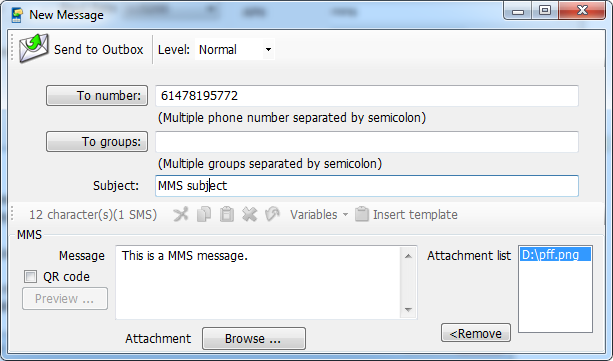
Task: Click the Cut scissors icon in toolbar
Action: pos(181,214)
